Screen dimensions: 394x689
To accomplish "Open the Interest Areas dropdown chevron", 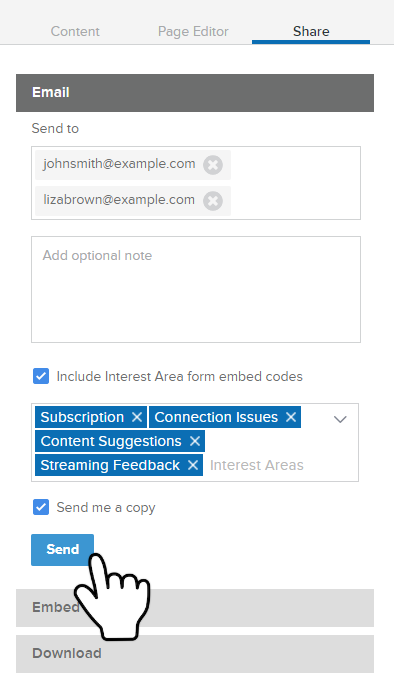I will 340,419.
